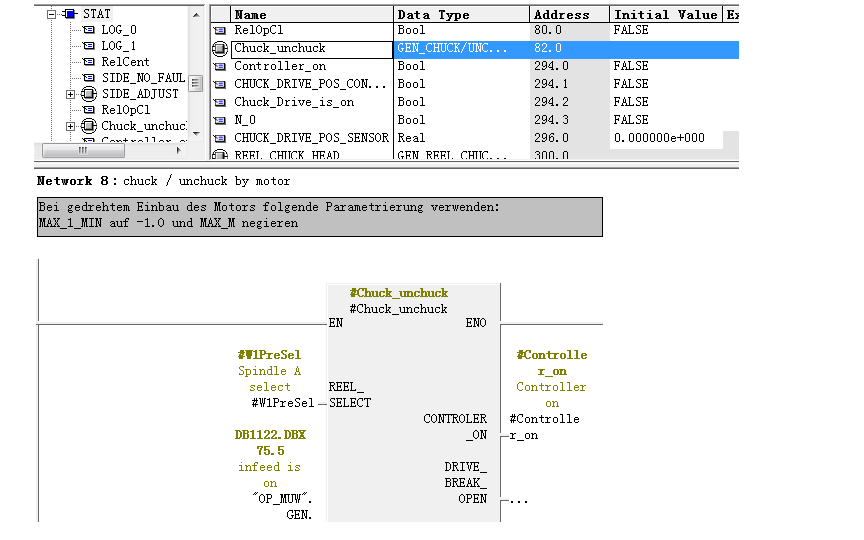Click the DRIVE_BREAK_OPEN output pin label
The image size is (864, 540).
pyautogui.click(x=466, y=483)
